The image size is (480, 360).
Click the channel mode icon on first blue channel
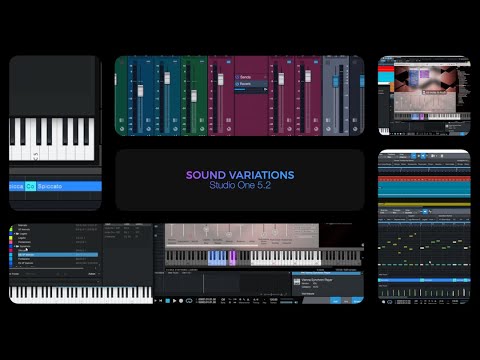[149, 120]
